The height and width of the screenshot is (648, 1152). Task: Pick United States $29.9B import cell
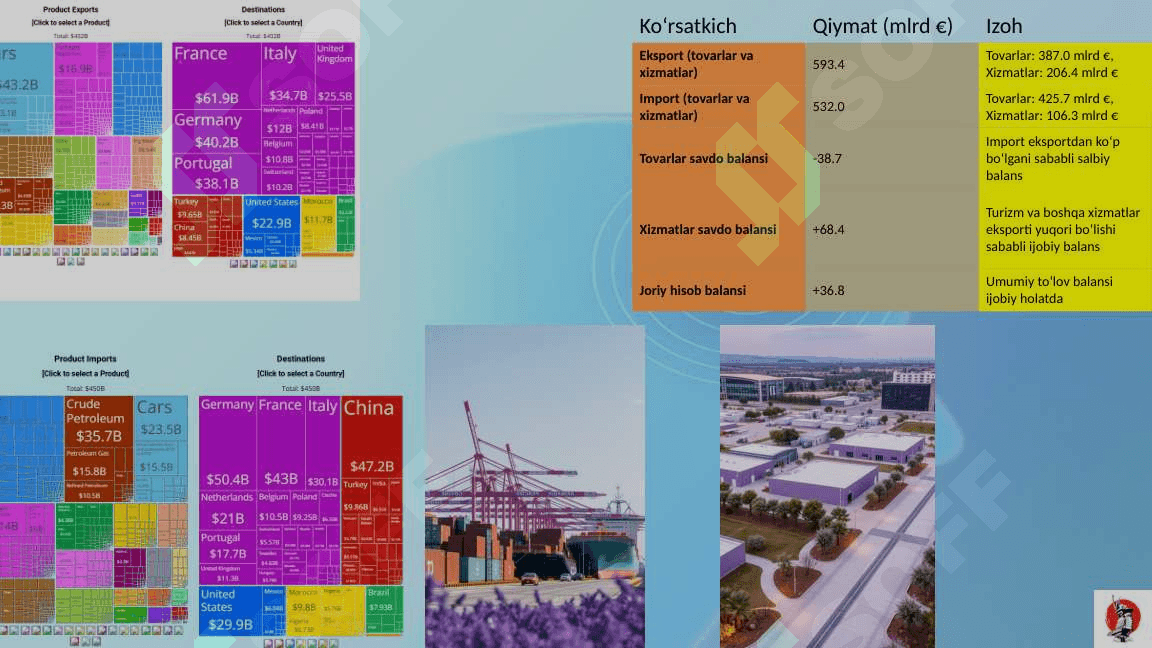click(x=231, y=610)
